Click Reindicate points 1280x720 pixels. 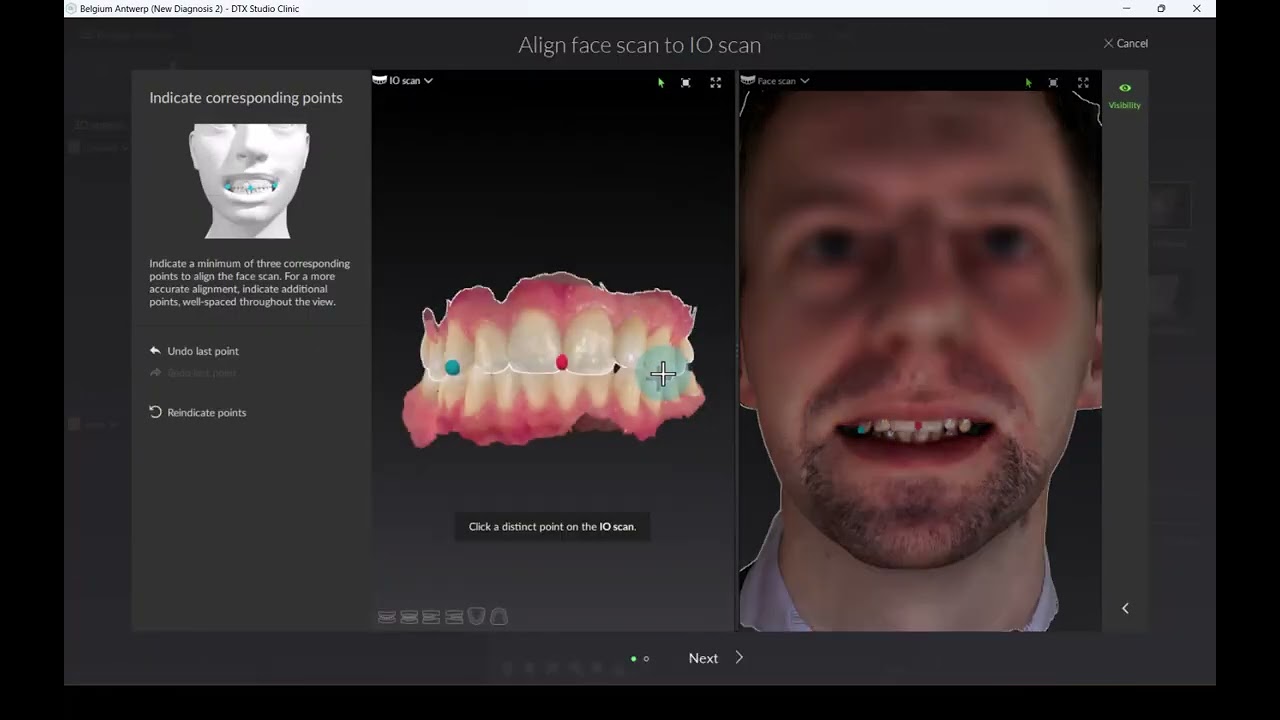tap(198, 412)
